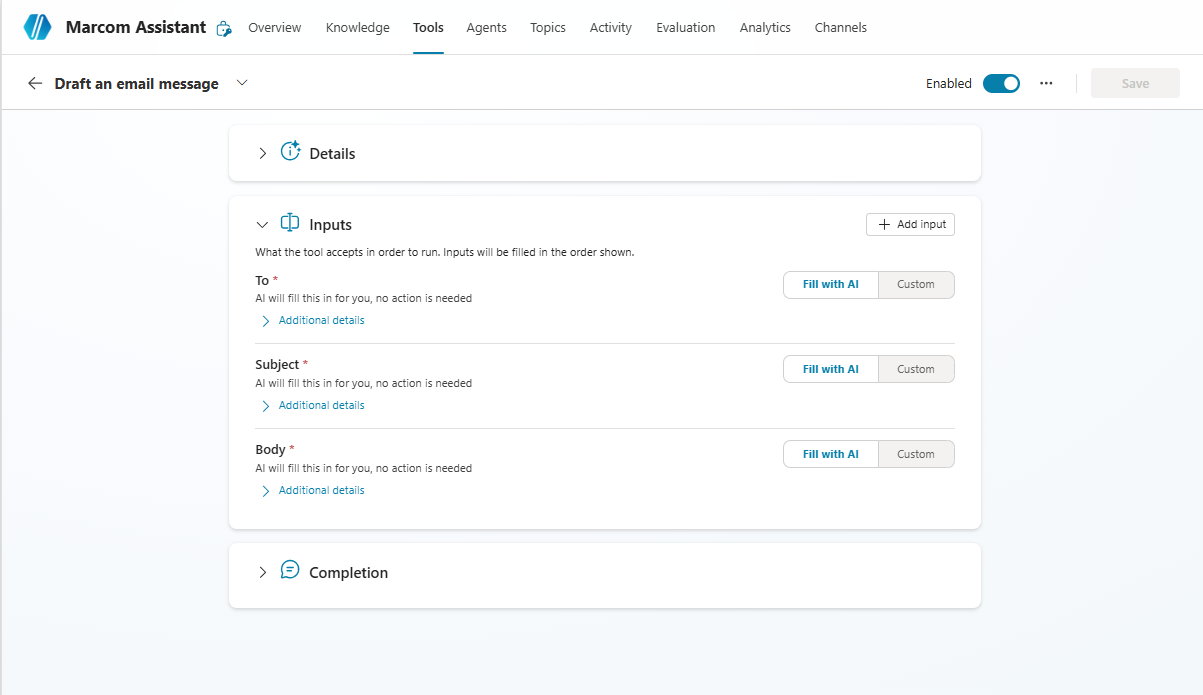Click the To input label

coord(262,280)
